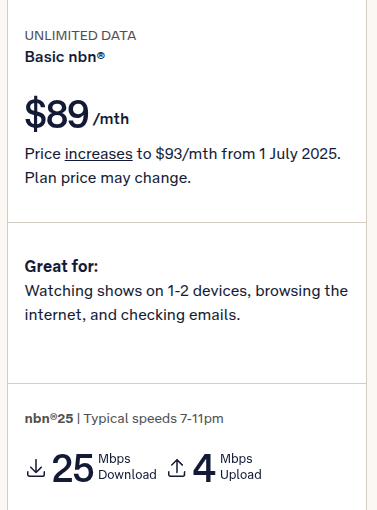Click the upload arrow icon
Viewport: 377px width, 510px height.
[176, 468]
